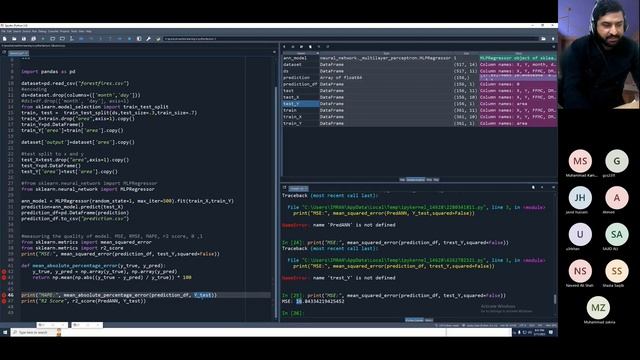
Task: Open the Search menu
Action: point(17,31)
